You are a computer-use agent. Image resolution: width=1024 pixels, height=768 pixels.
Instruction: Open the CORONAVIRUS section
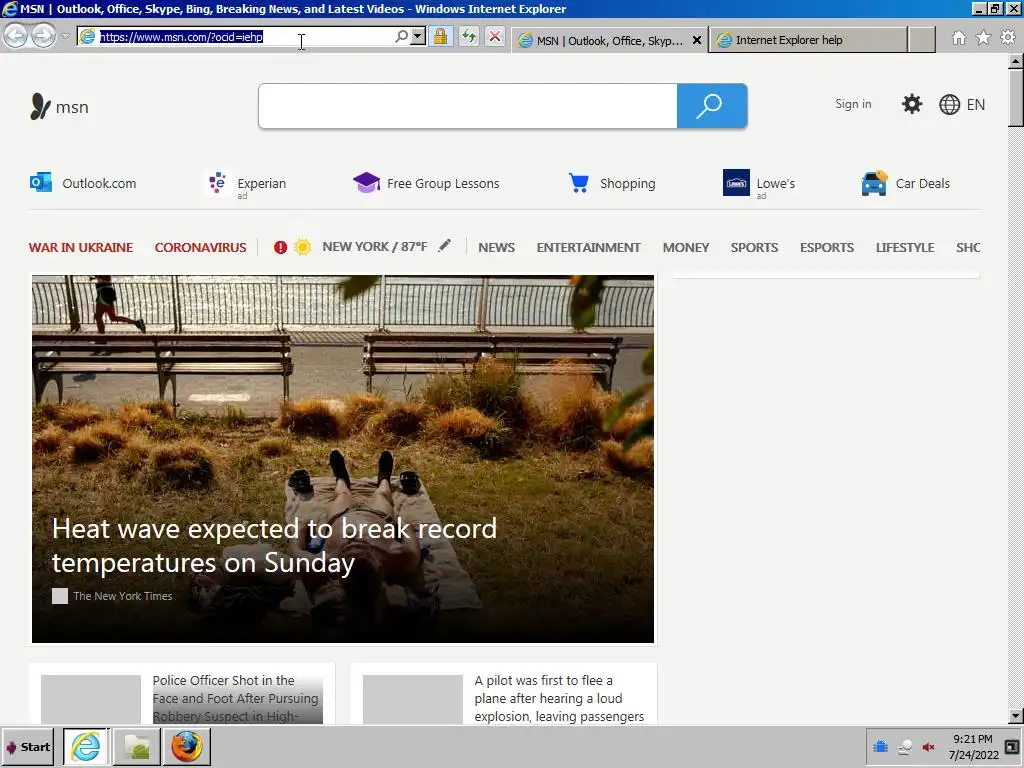tap(200, 248)
